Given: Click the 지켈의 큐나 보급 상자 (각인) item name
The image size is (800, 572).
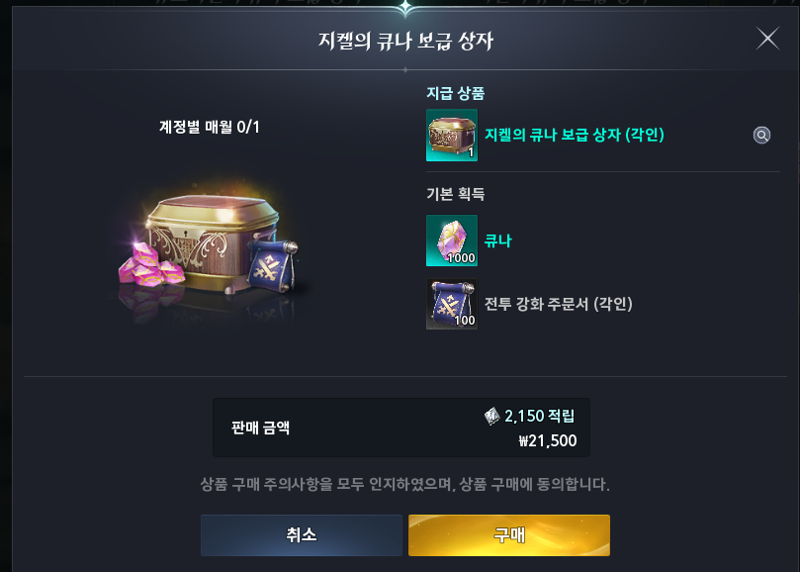Looking at the screenshot, I should click(x=574, y=135).
